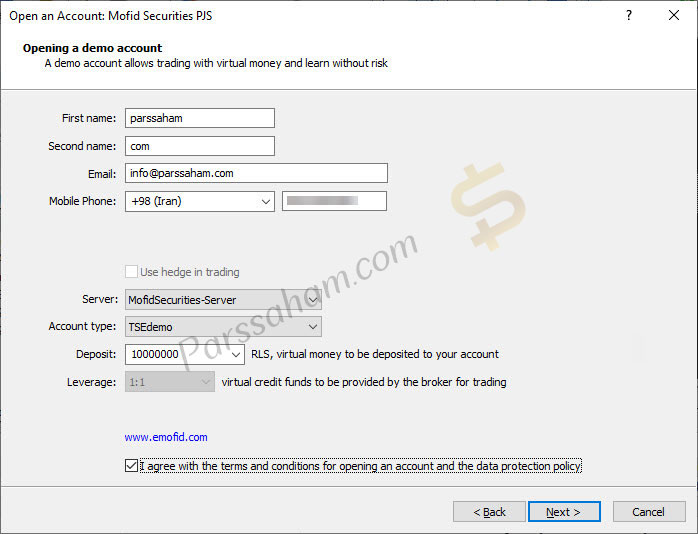Open the Deposit amount combo box
This screenshot has width=698, height=534.
point(185,354)
